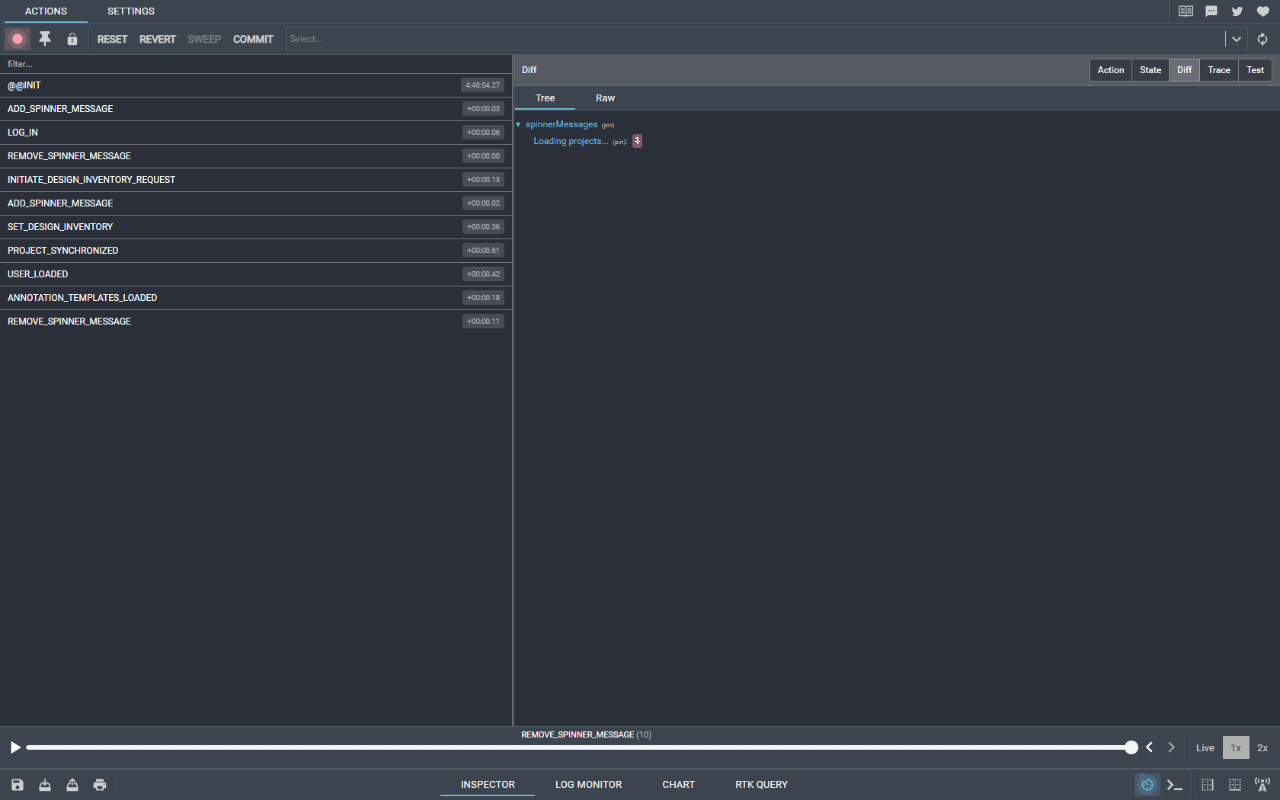The image size is (1280, 800).
Task: Switch to the ACTIONS tab
Action: [x=46, y=11]
